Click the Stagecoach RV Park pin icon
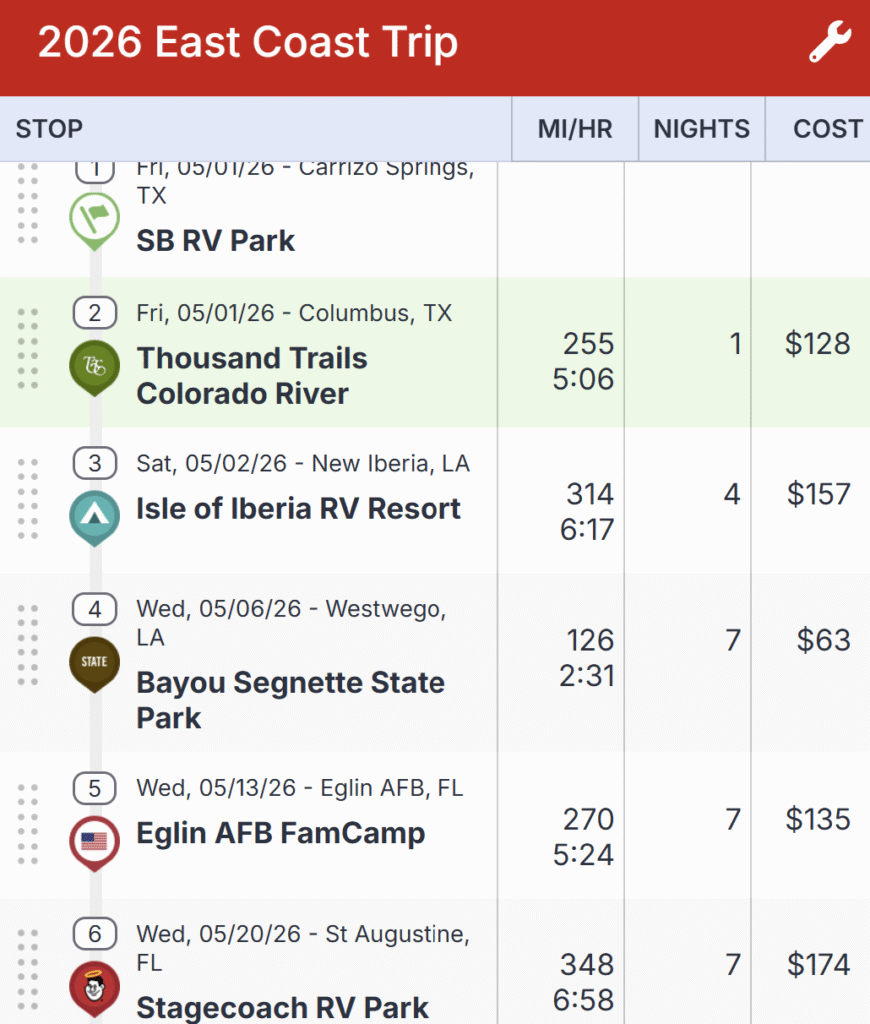 (95, 986)
